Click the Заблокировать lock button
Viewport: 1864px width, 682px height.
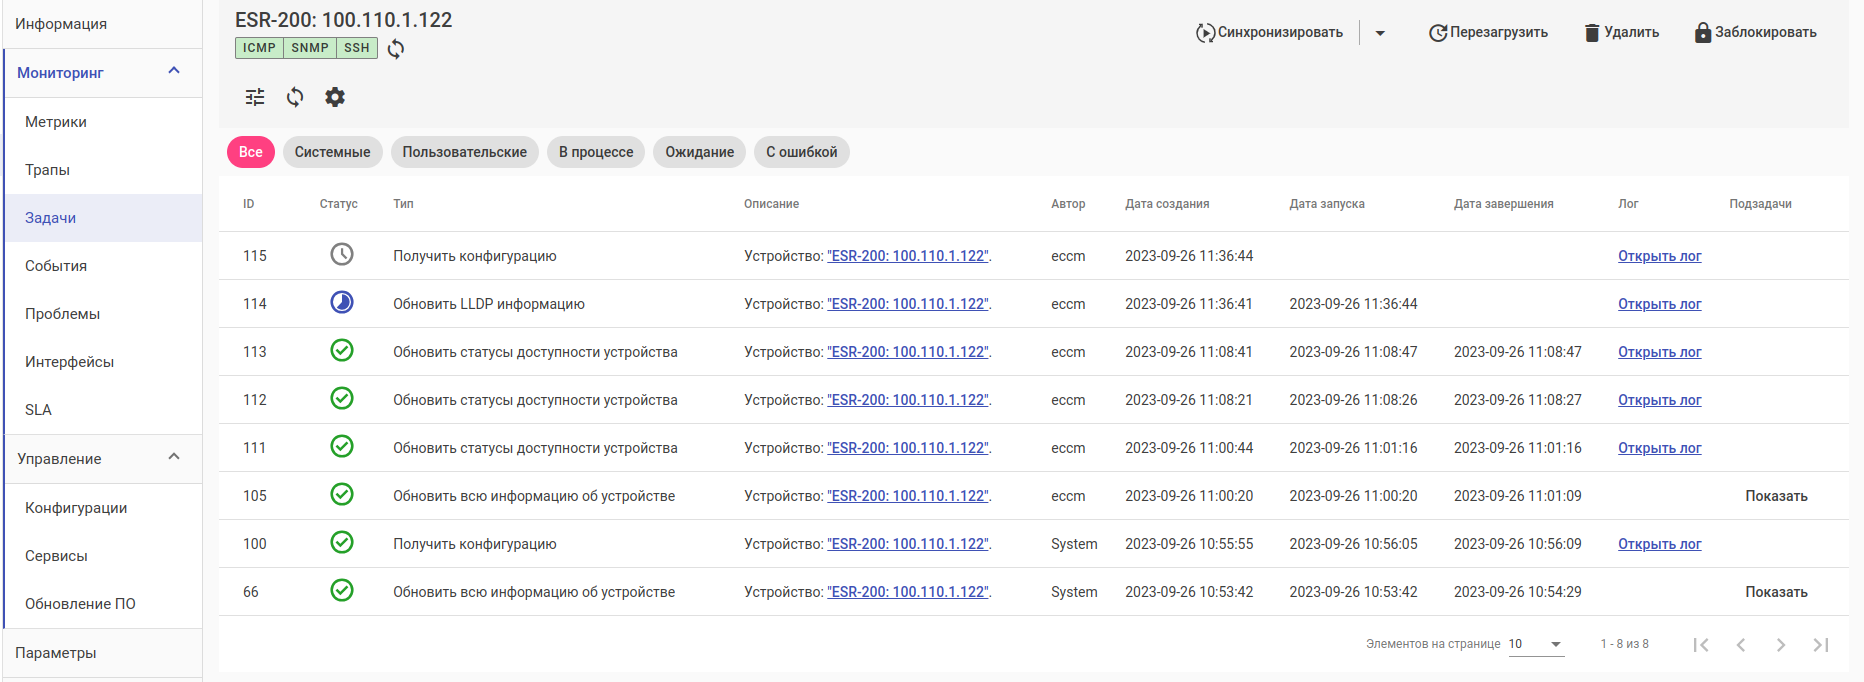[x=1755, y=32]
